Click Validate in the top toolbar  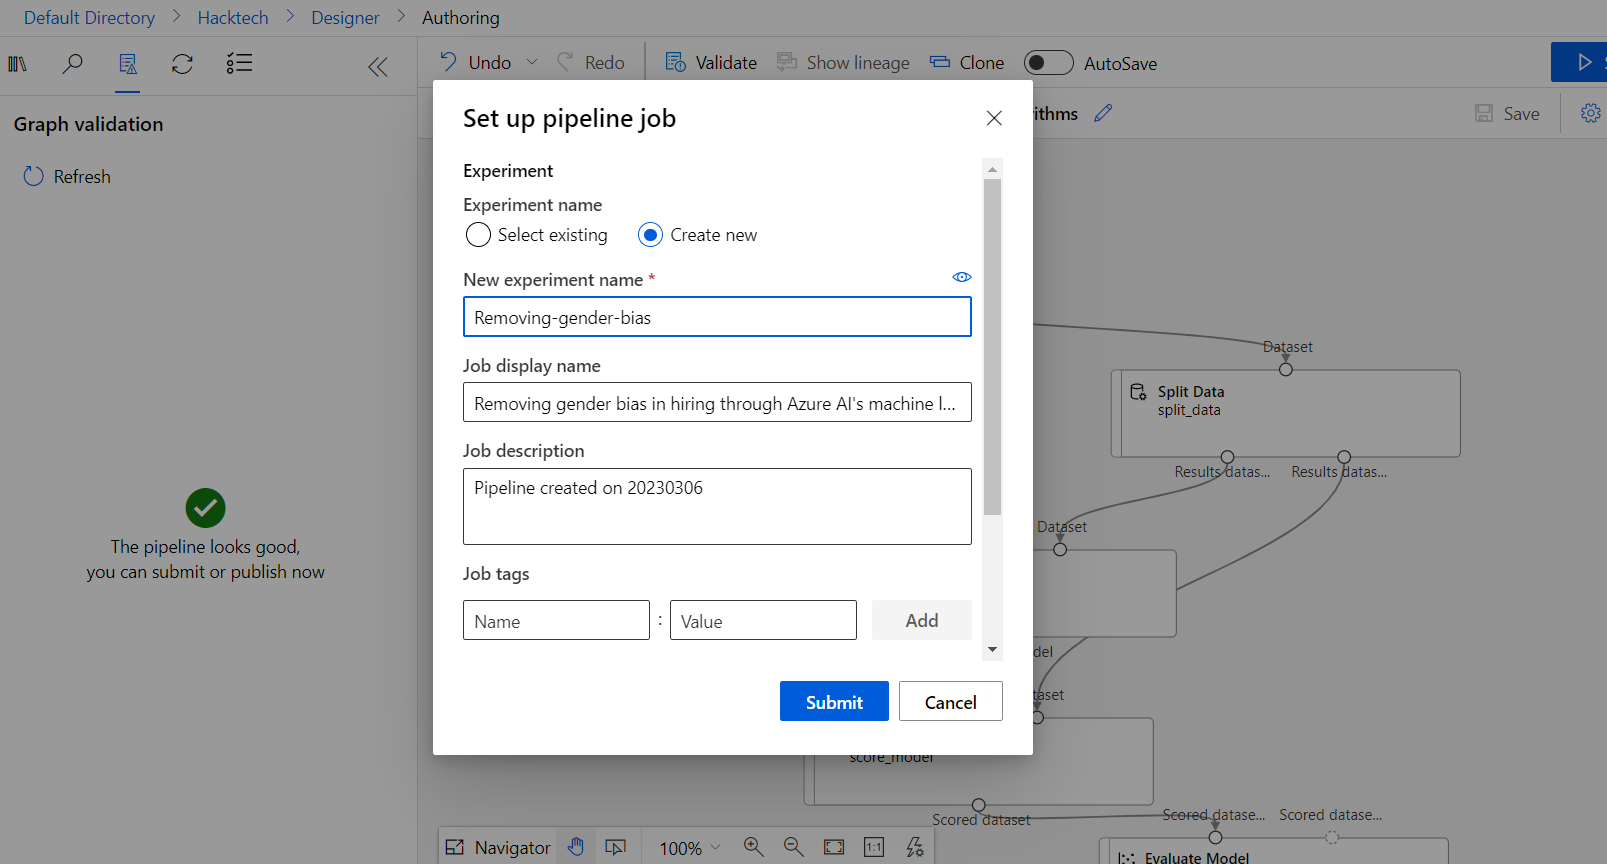coord(711,63)
